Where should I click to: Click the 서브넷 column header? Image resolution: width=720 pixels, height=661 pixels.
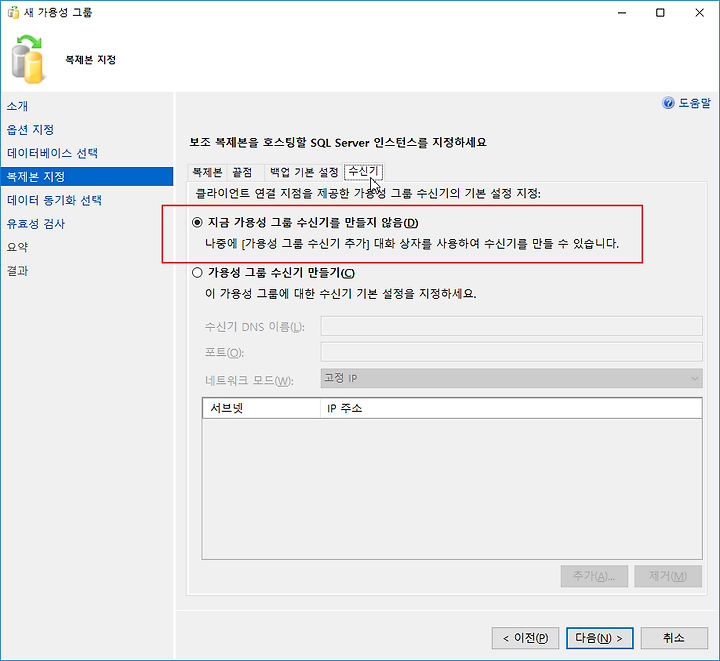tap(261, 408)
